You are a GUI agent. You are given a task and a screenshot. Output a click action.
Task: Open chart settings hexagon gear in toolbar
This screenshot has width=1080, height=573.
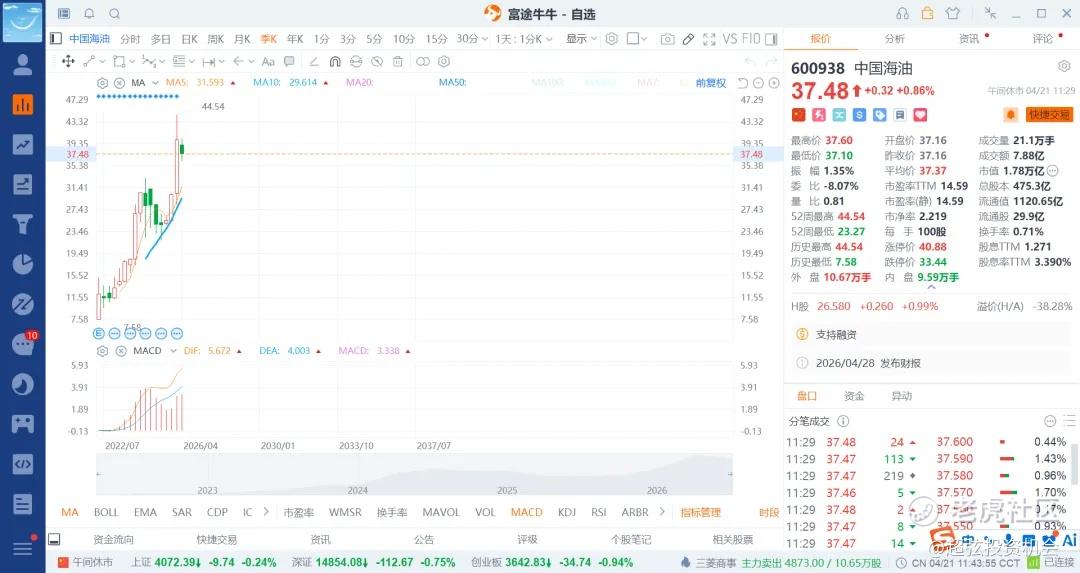pyautogui.click(x=611, y=39)
